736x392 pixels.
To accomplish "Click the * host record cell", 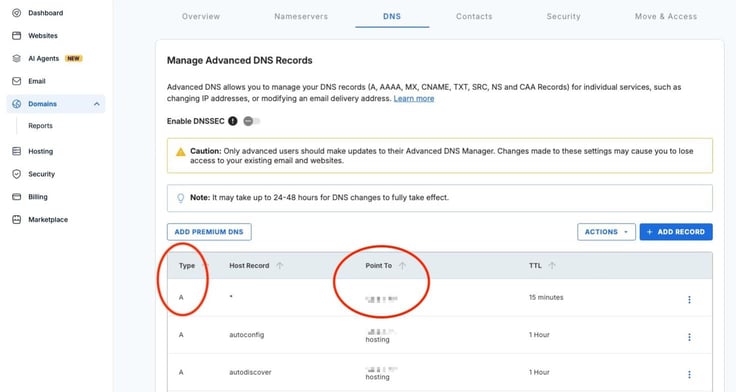I will coord(231,297).
